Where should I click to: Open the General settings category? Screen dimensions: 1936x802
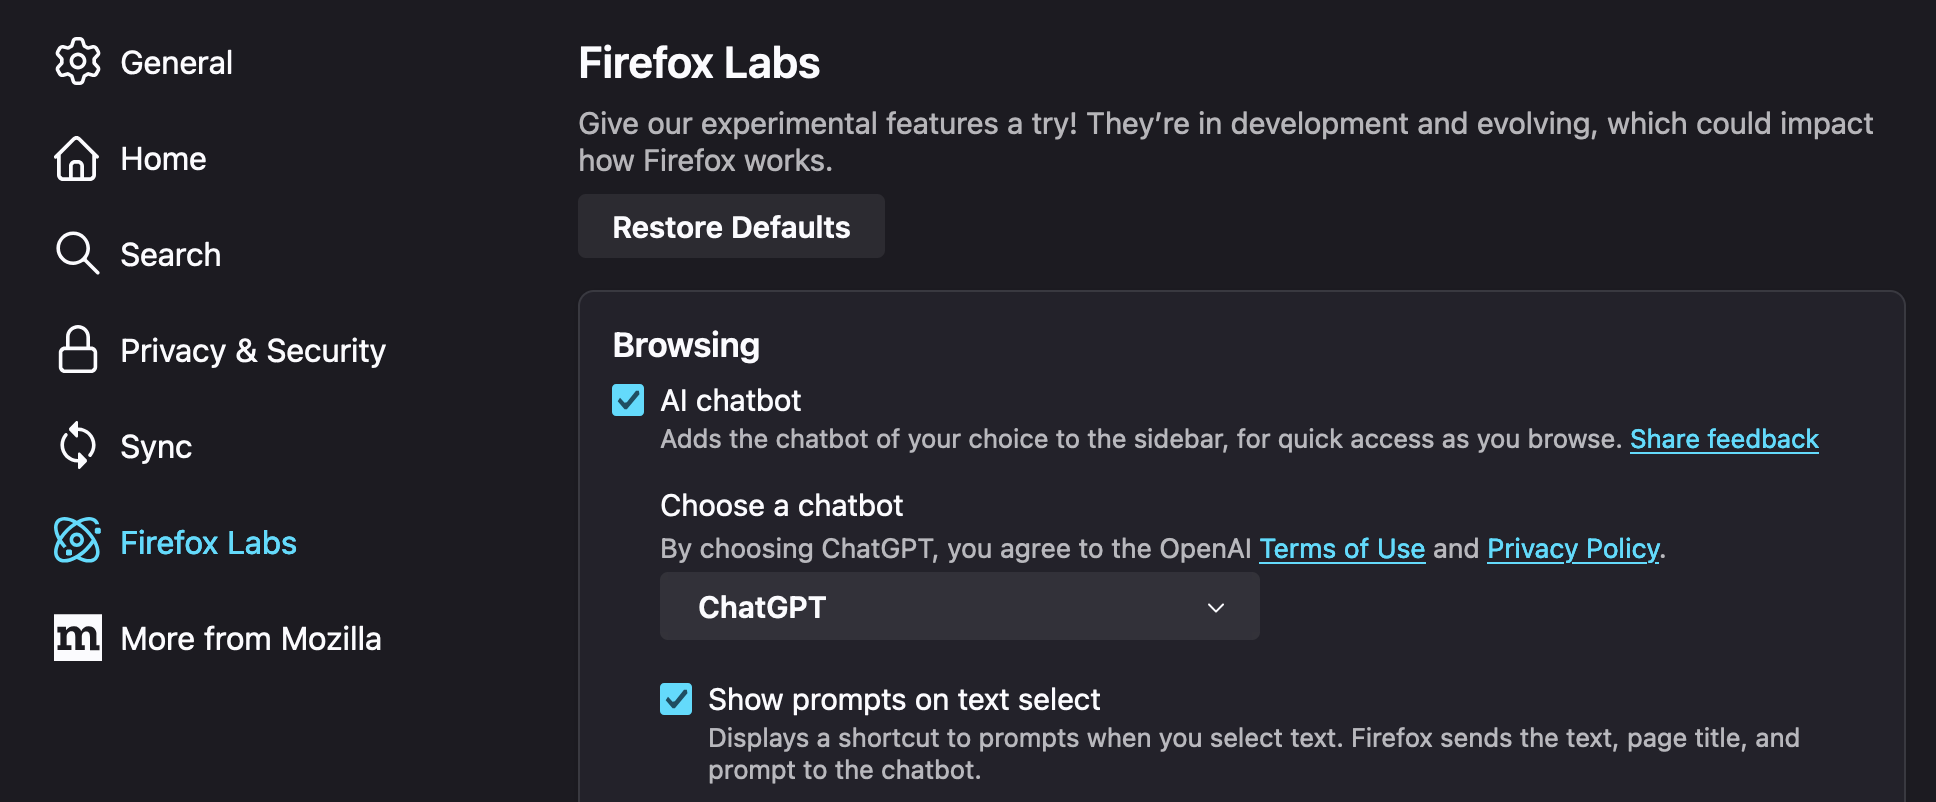click(176, 63)
